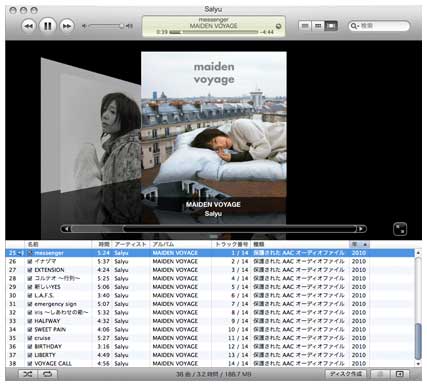This screenshot has width=427, height=386.
Task: Uncheck the BIRTHDAY track checkbox
Action: pyautogui.click(x=30, y=347)
